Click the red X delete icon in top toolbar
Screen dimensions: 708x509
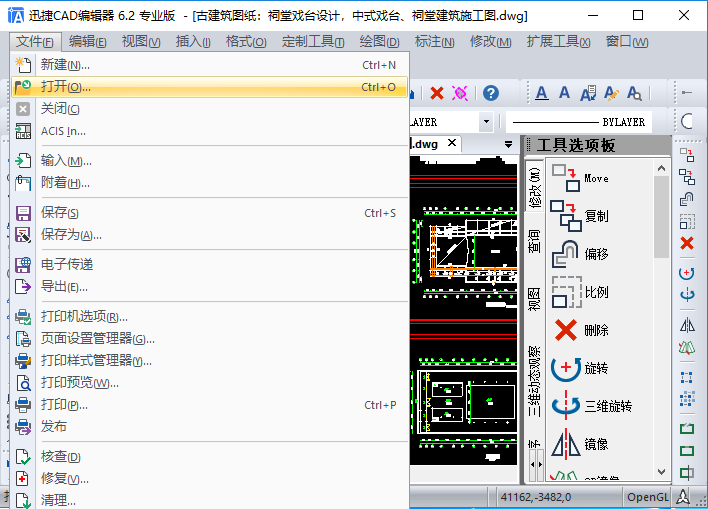pos(437,93)
